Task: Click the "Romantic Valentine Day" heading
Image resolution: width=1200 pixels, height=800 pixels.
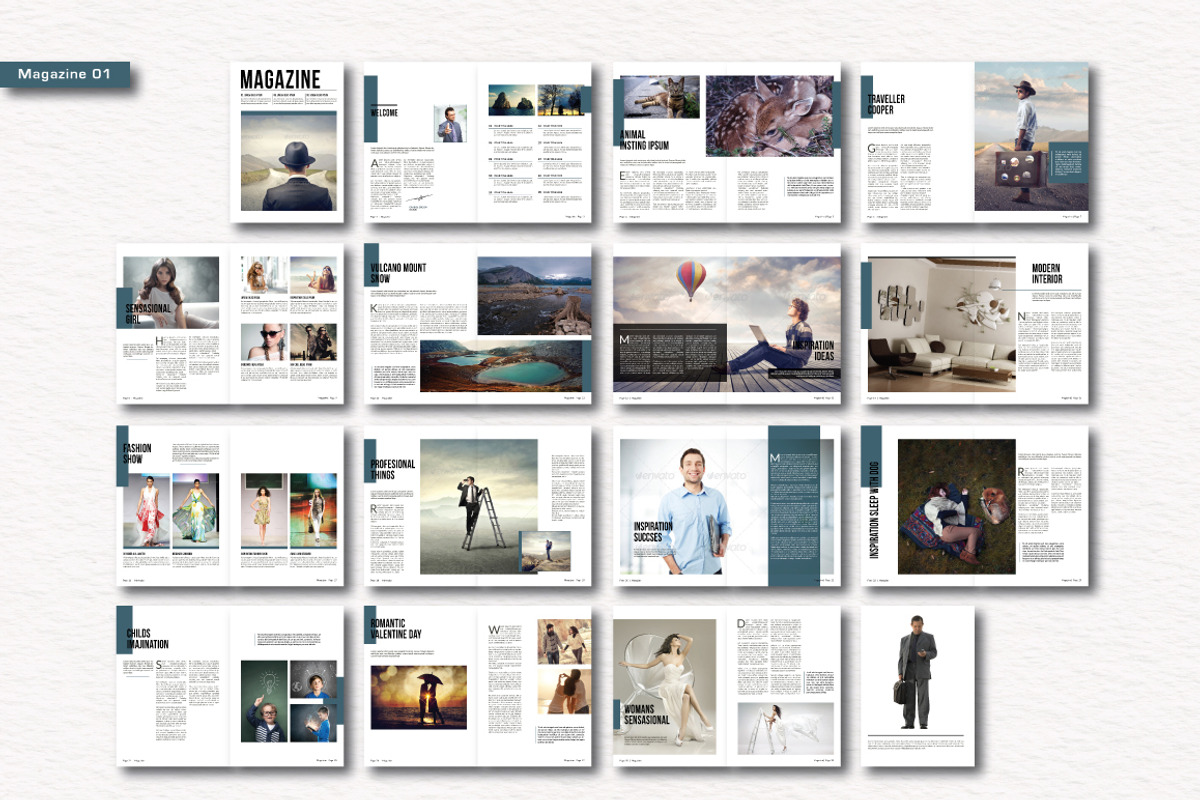Action: tap(397, 628)
